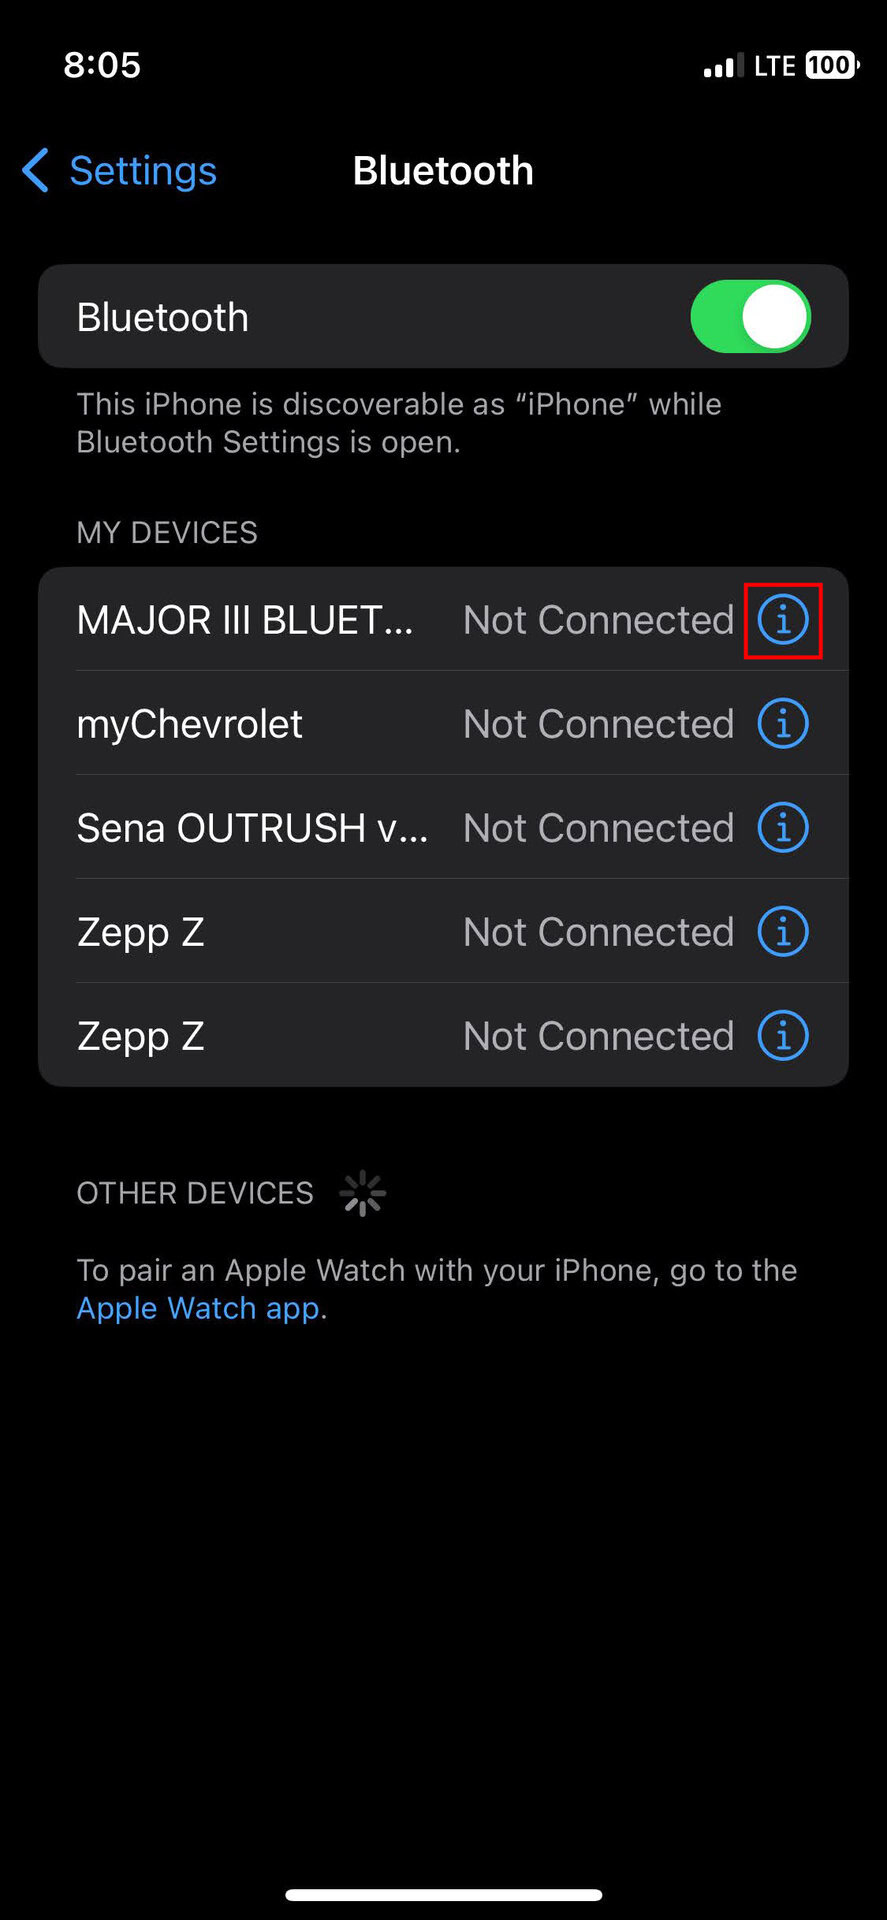Viewport: 887px width, 1920px height.
Task: Tap the second Zepp Z device name
Action: click(x=141, y=1036)
